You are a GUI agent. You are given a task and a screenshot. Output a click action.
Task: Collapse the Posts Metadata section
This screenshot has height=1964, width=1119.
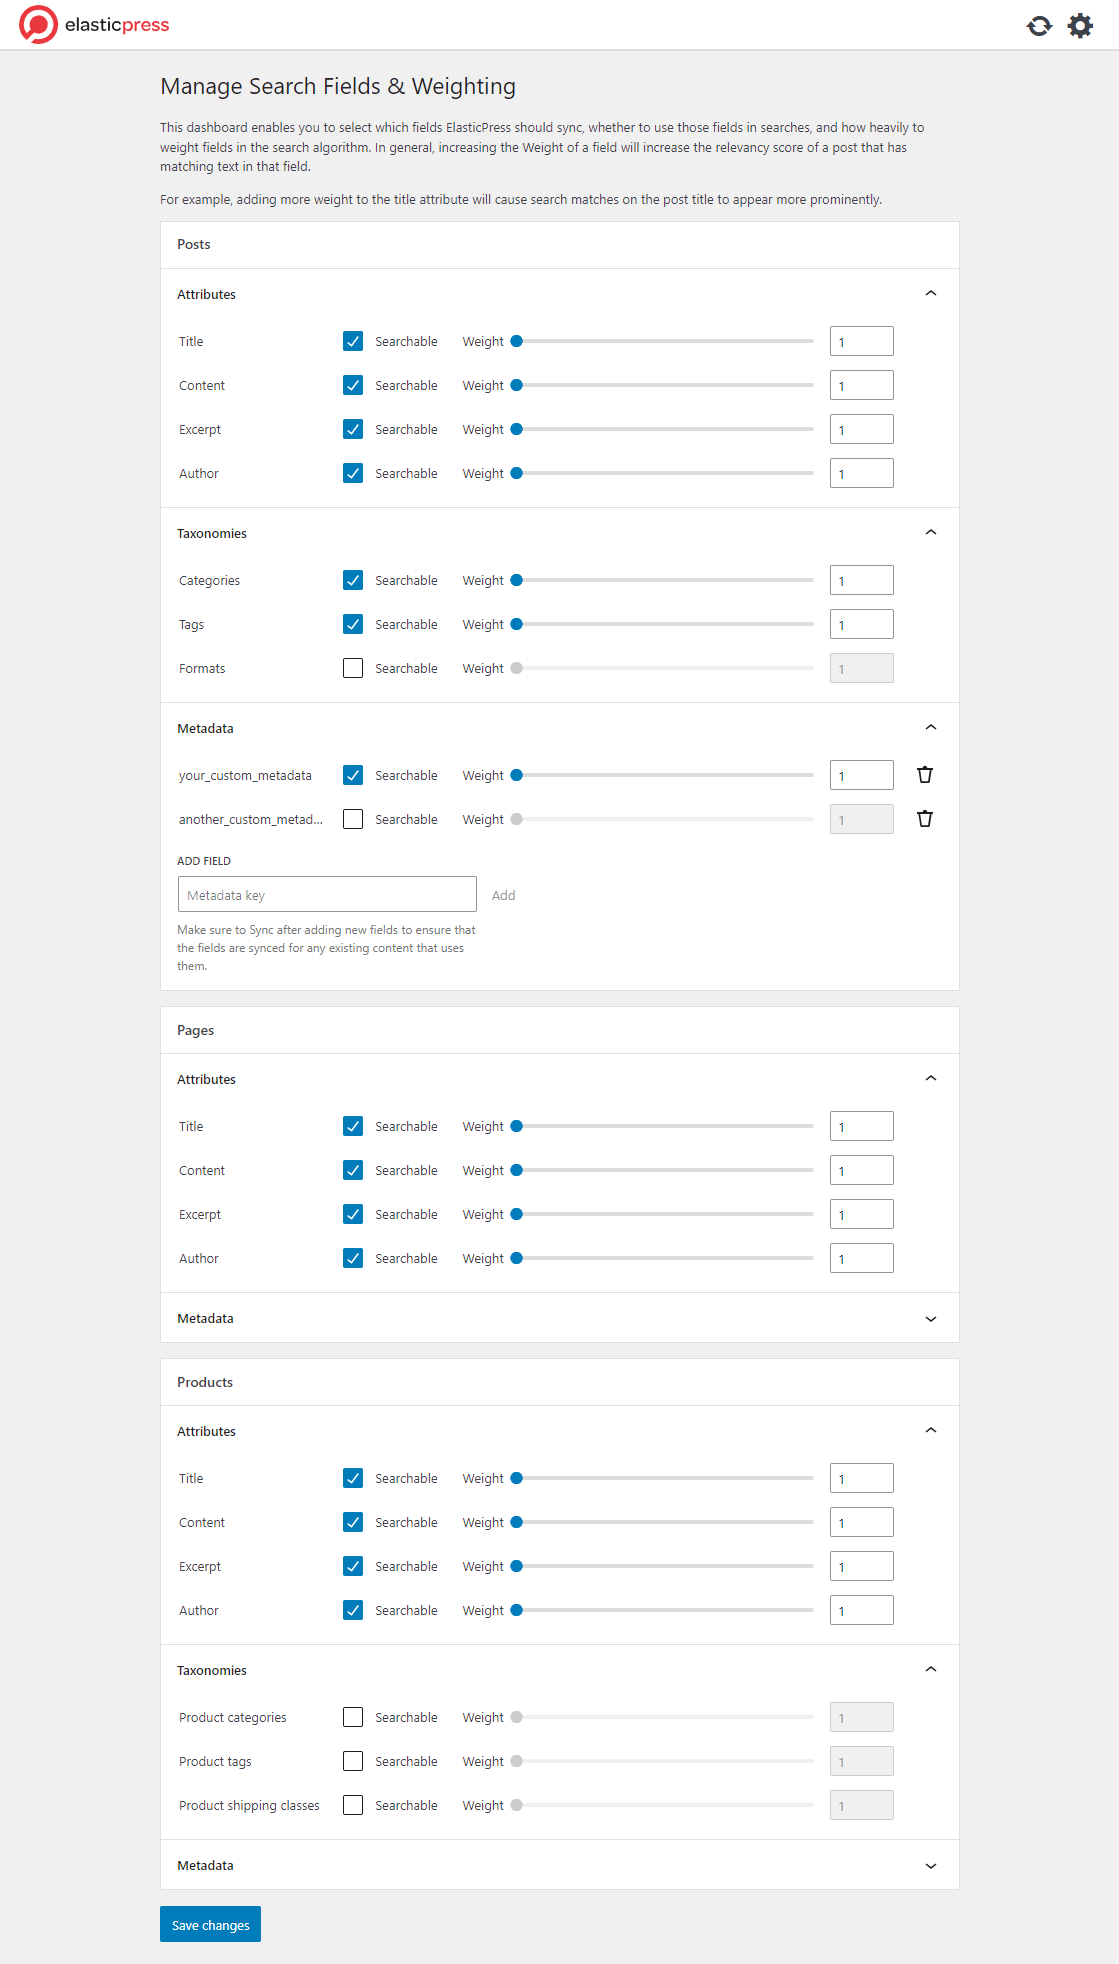tap(931, 728)
